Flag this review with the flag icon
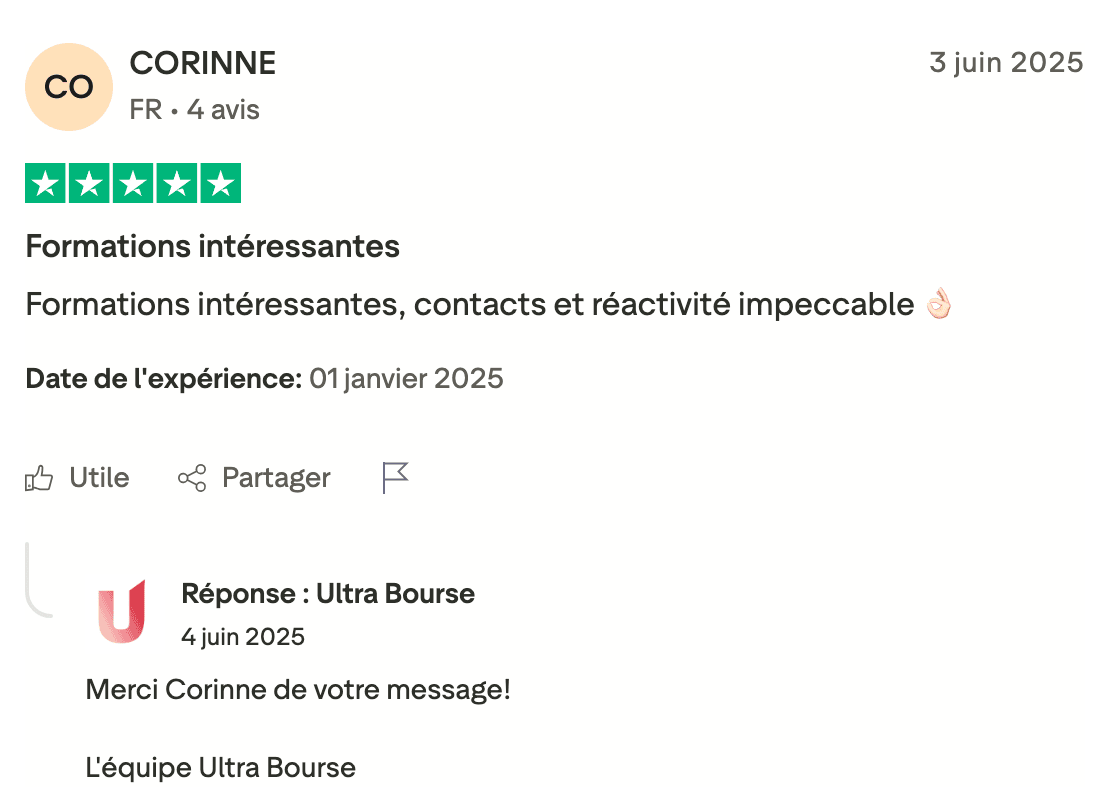The height and width of the screenshot is (804, 1112). [x=396, y=478]
